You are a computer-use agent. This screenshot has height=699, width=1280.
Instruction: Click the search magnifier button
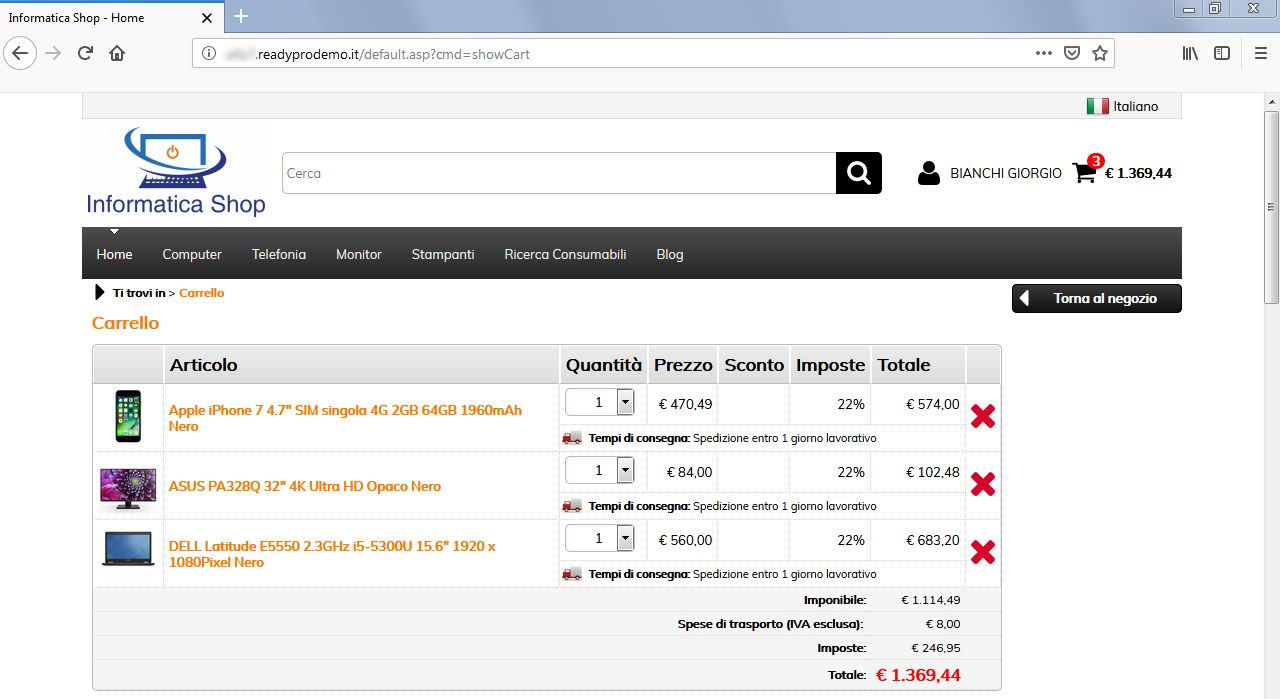(859, 173)
